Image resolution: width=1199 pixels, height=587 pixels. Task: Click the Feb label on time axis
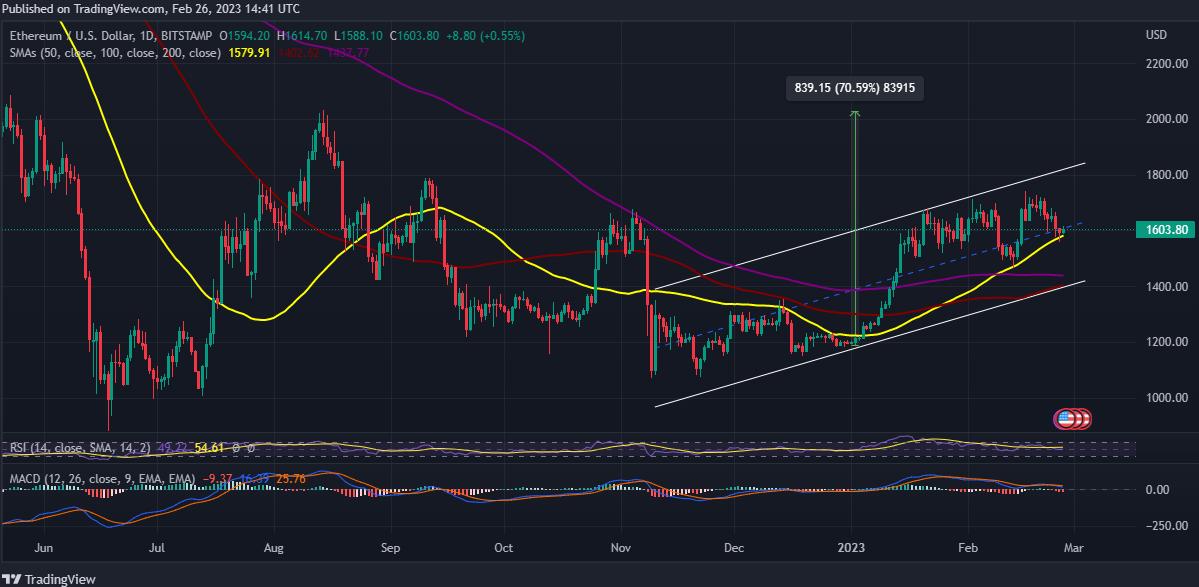click(x=968, y=548)
